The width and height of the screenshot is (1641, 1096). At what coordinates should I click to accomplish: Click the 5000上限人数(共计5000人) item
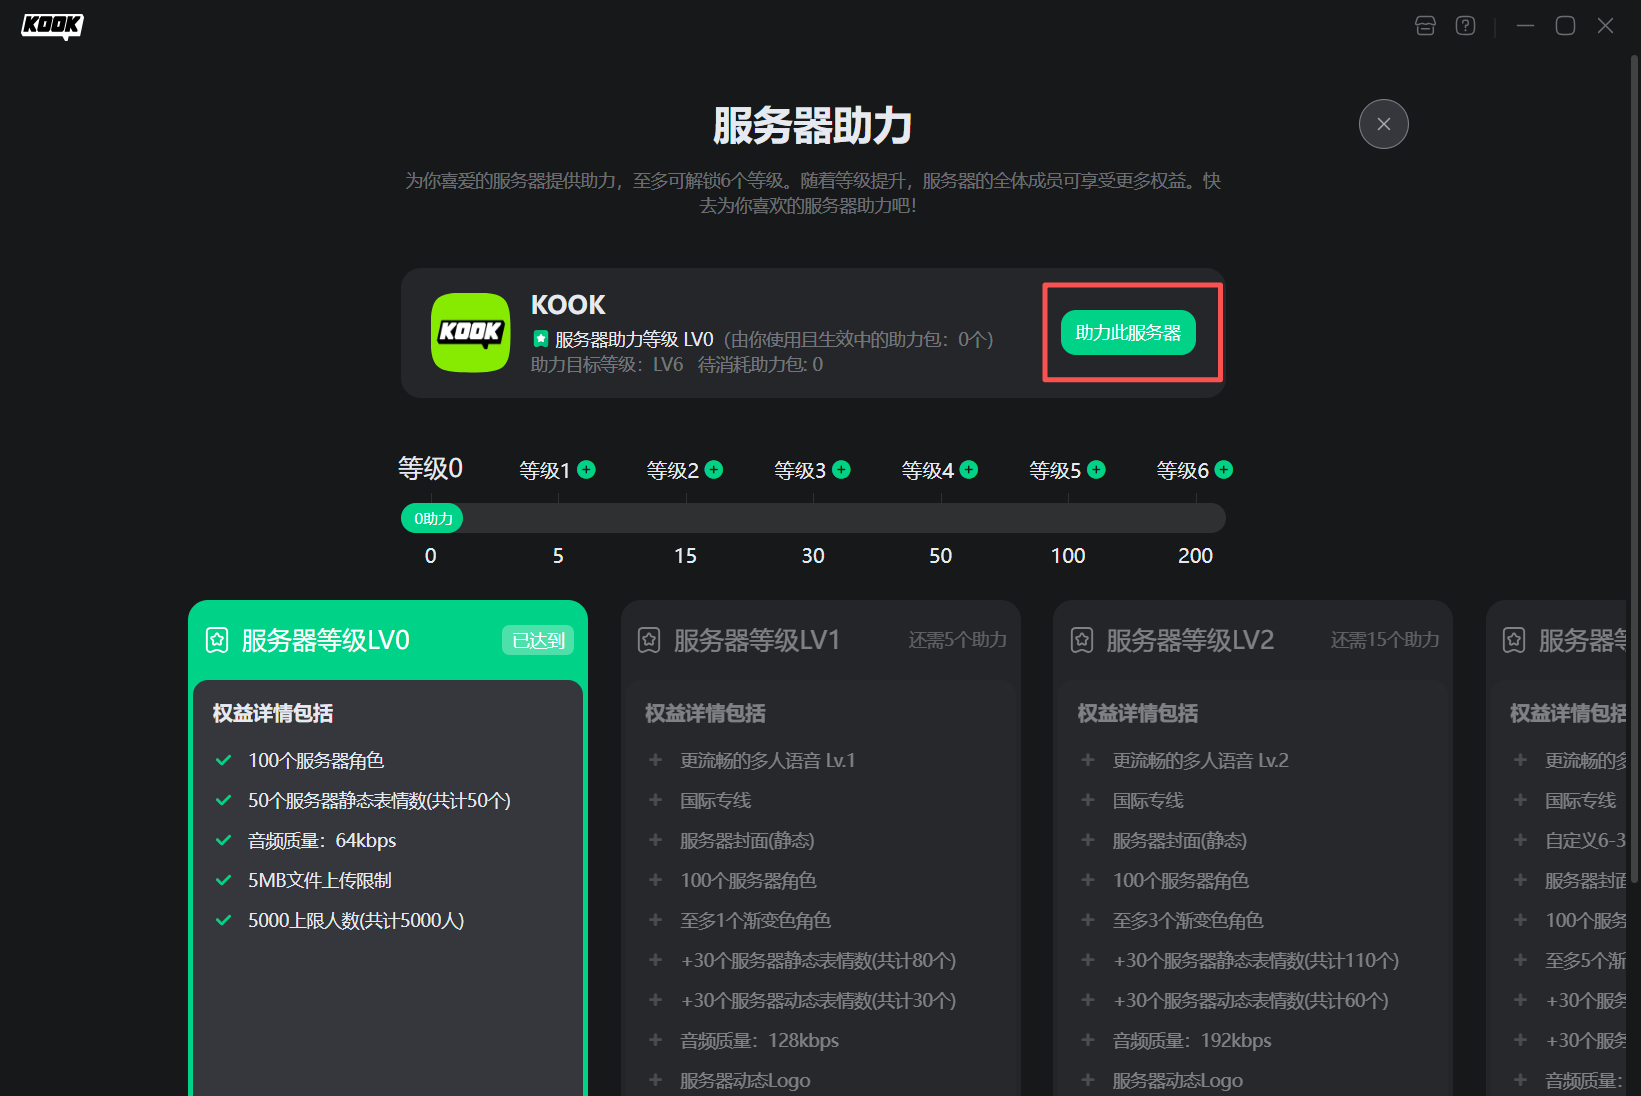point(356,920)
